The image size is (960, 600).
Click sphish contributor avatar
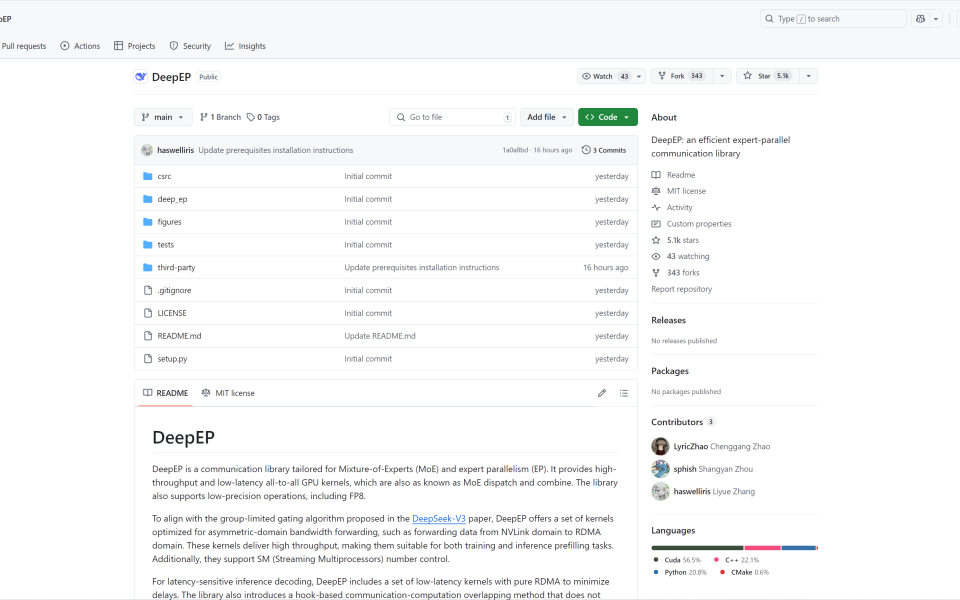pos(660,469)
